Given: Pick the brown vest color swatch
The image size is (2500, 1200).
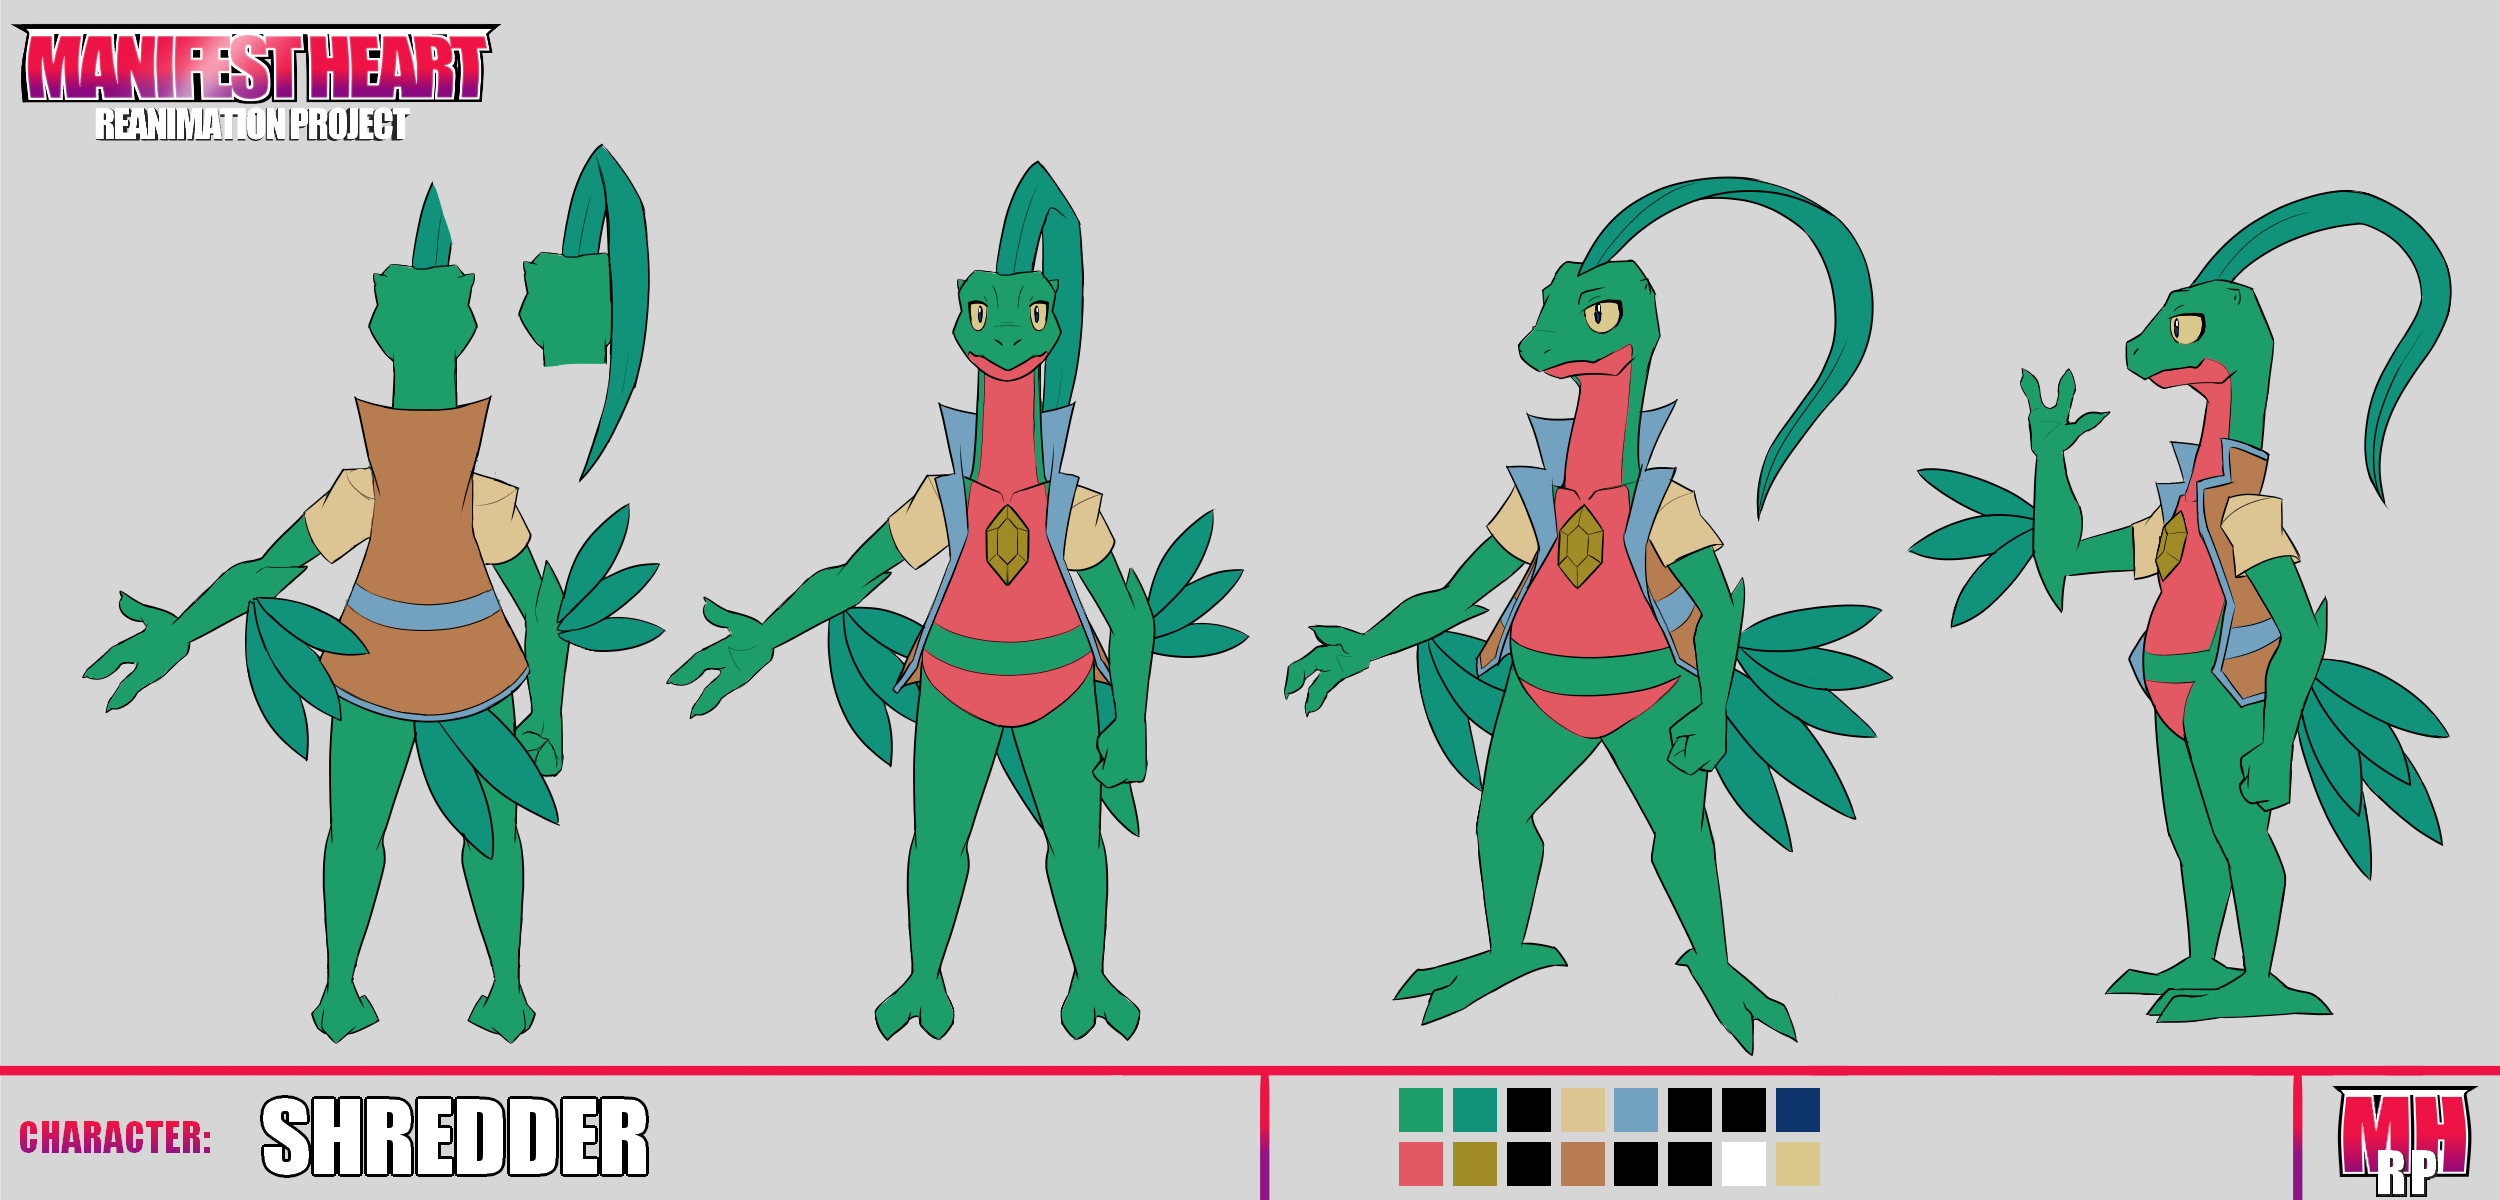Looking at the screenshot, I should point(1583,1164).
